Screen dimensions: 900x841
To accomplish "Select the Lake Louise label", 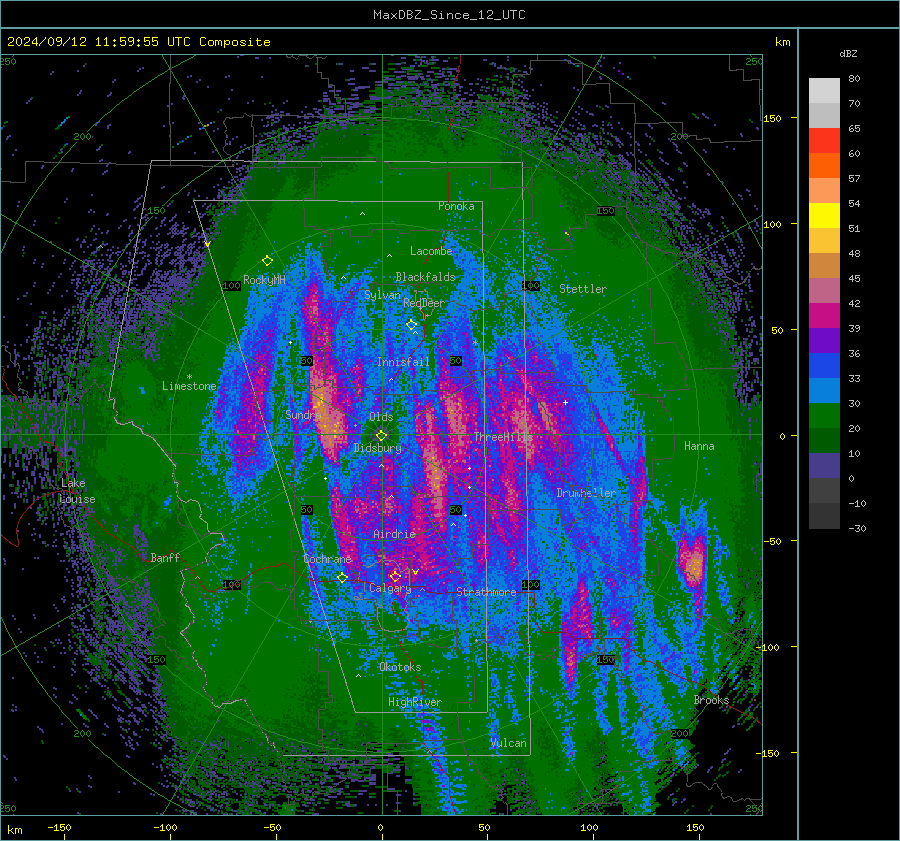I will 77,491.
